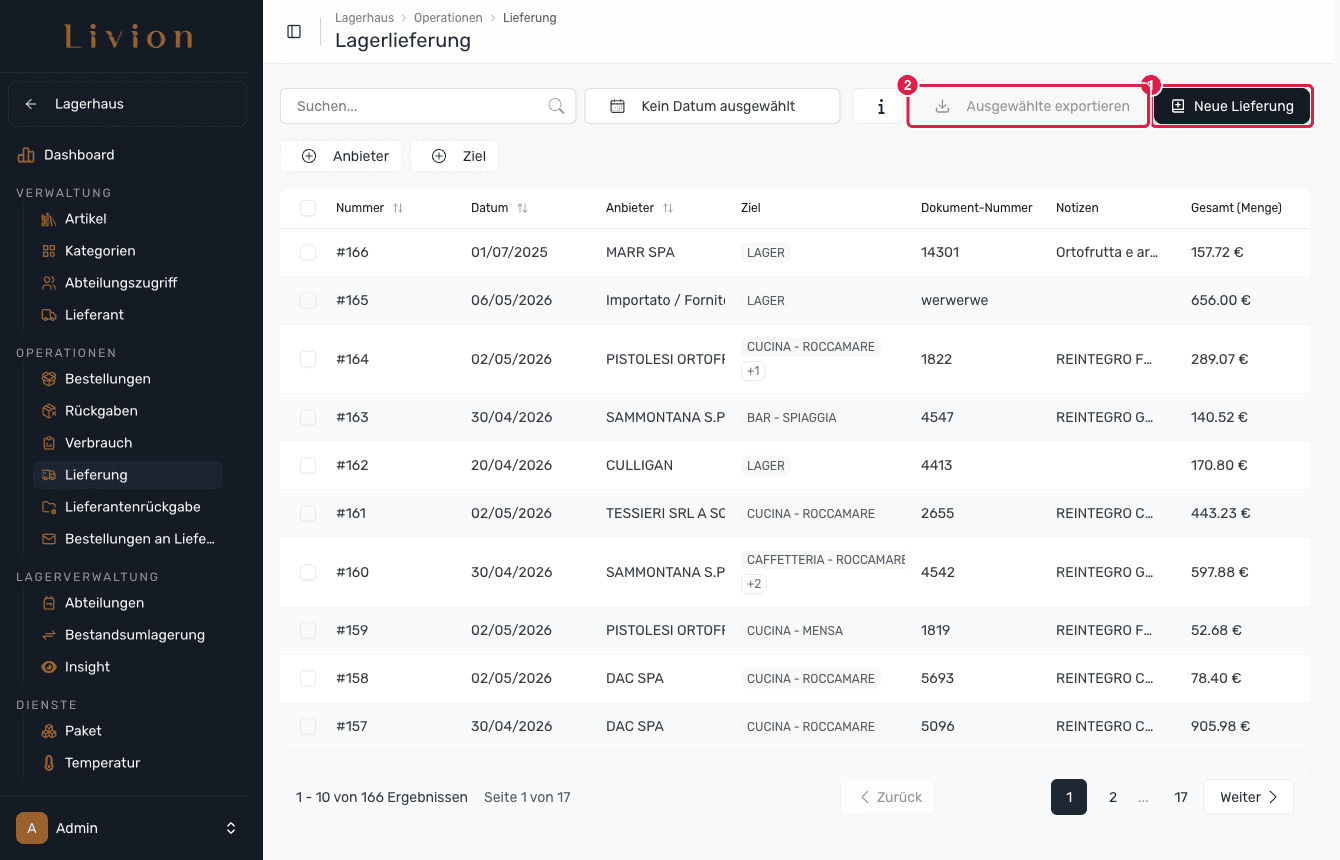Tick the checkbox for delivery #166

[x=308, y=253]
